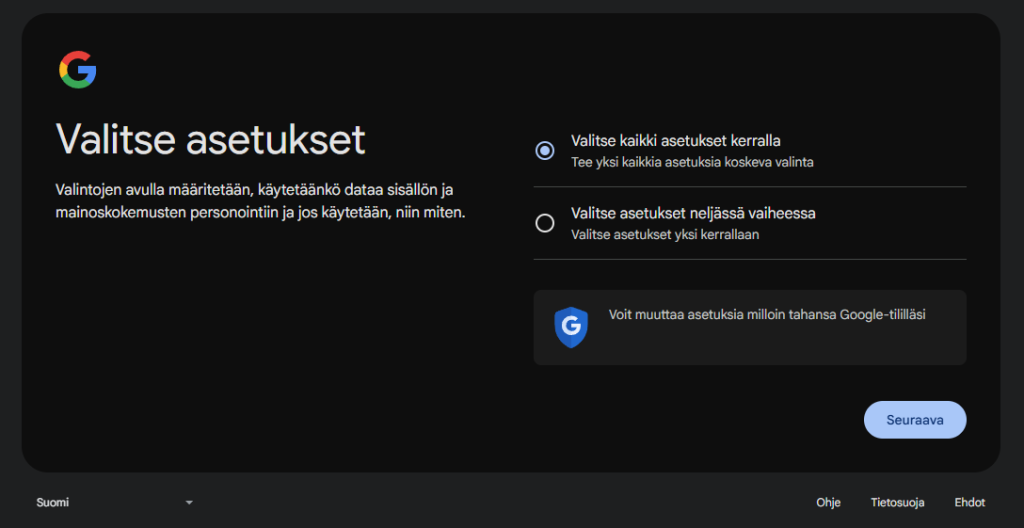Click the 'Valitse asetukset yksi kerrallaan' subtitle
Viewport: 1024px width, 528px height.
click(x=664, y=235)
